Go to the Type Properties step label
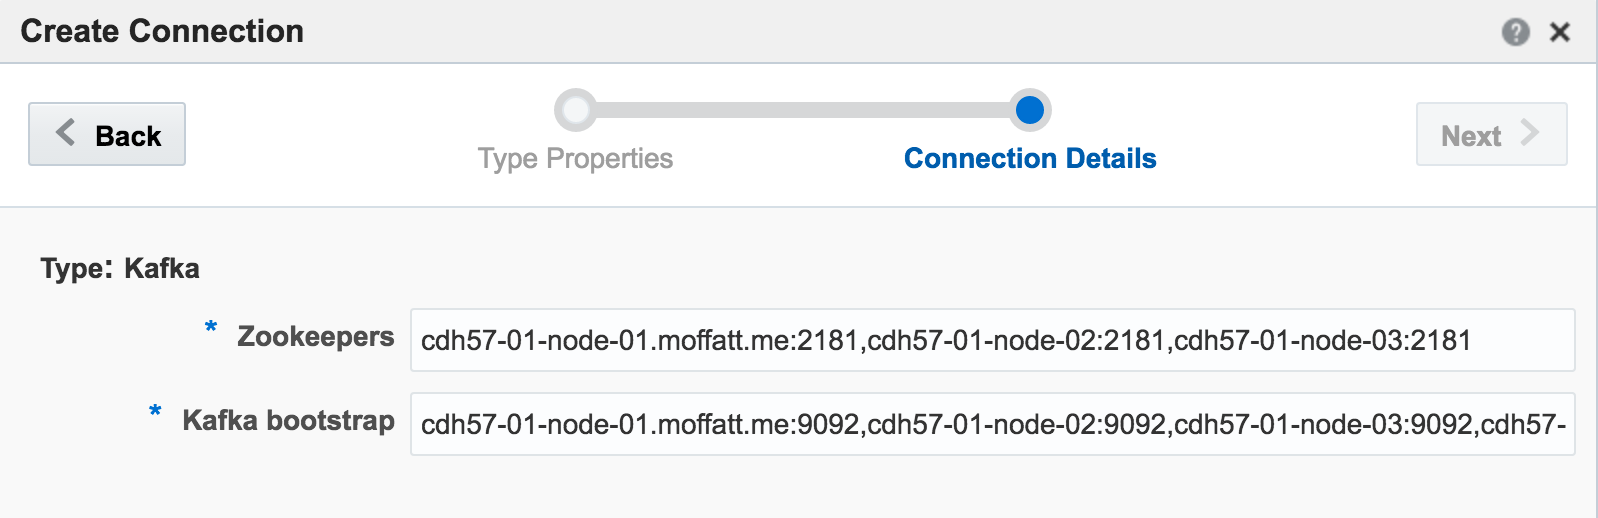The width and height of the screenshot is (1598, 518). point(575,158)
